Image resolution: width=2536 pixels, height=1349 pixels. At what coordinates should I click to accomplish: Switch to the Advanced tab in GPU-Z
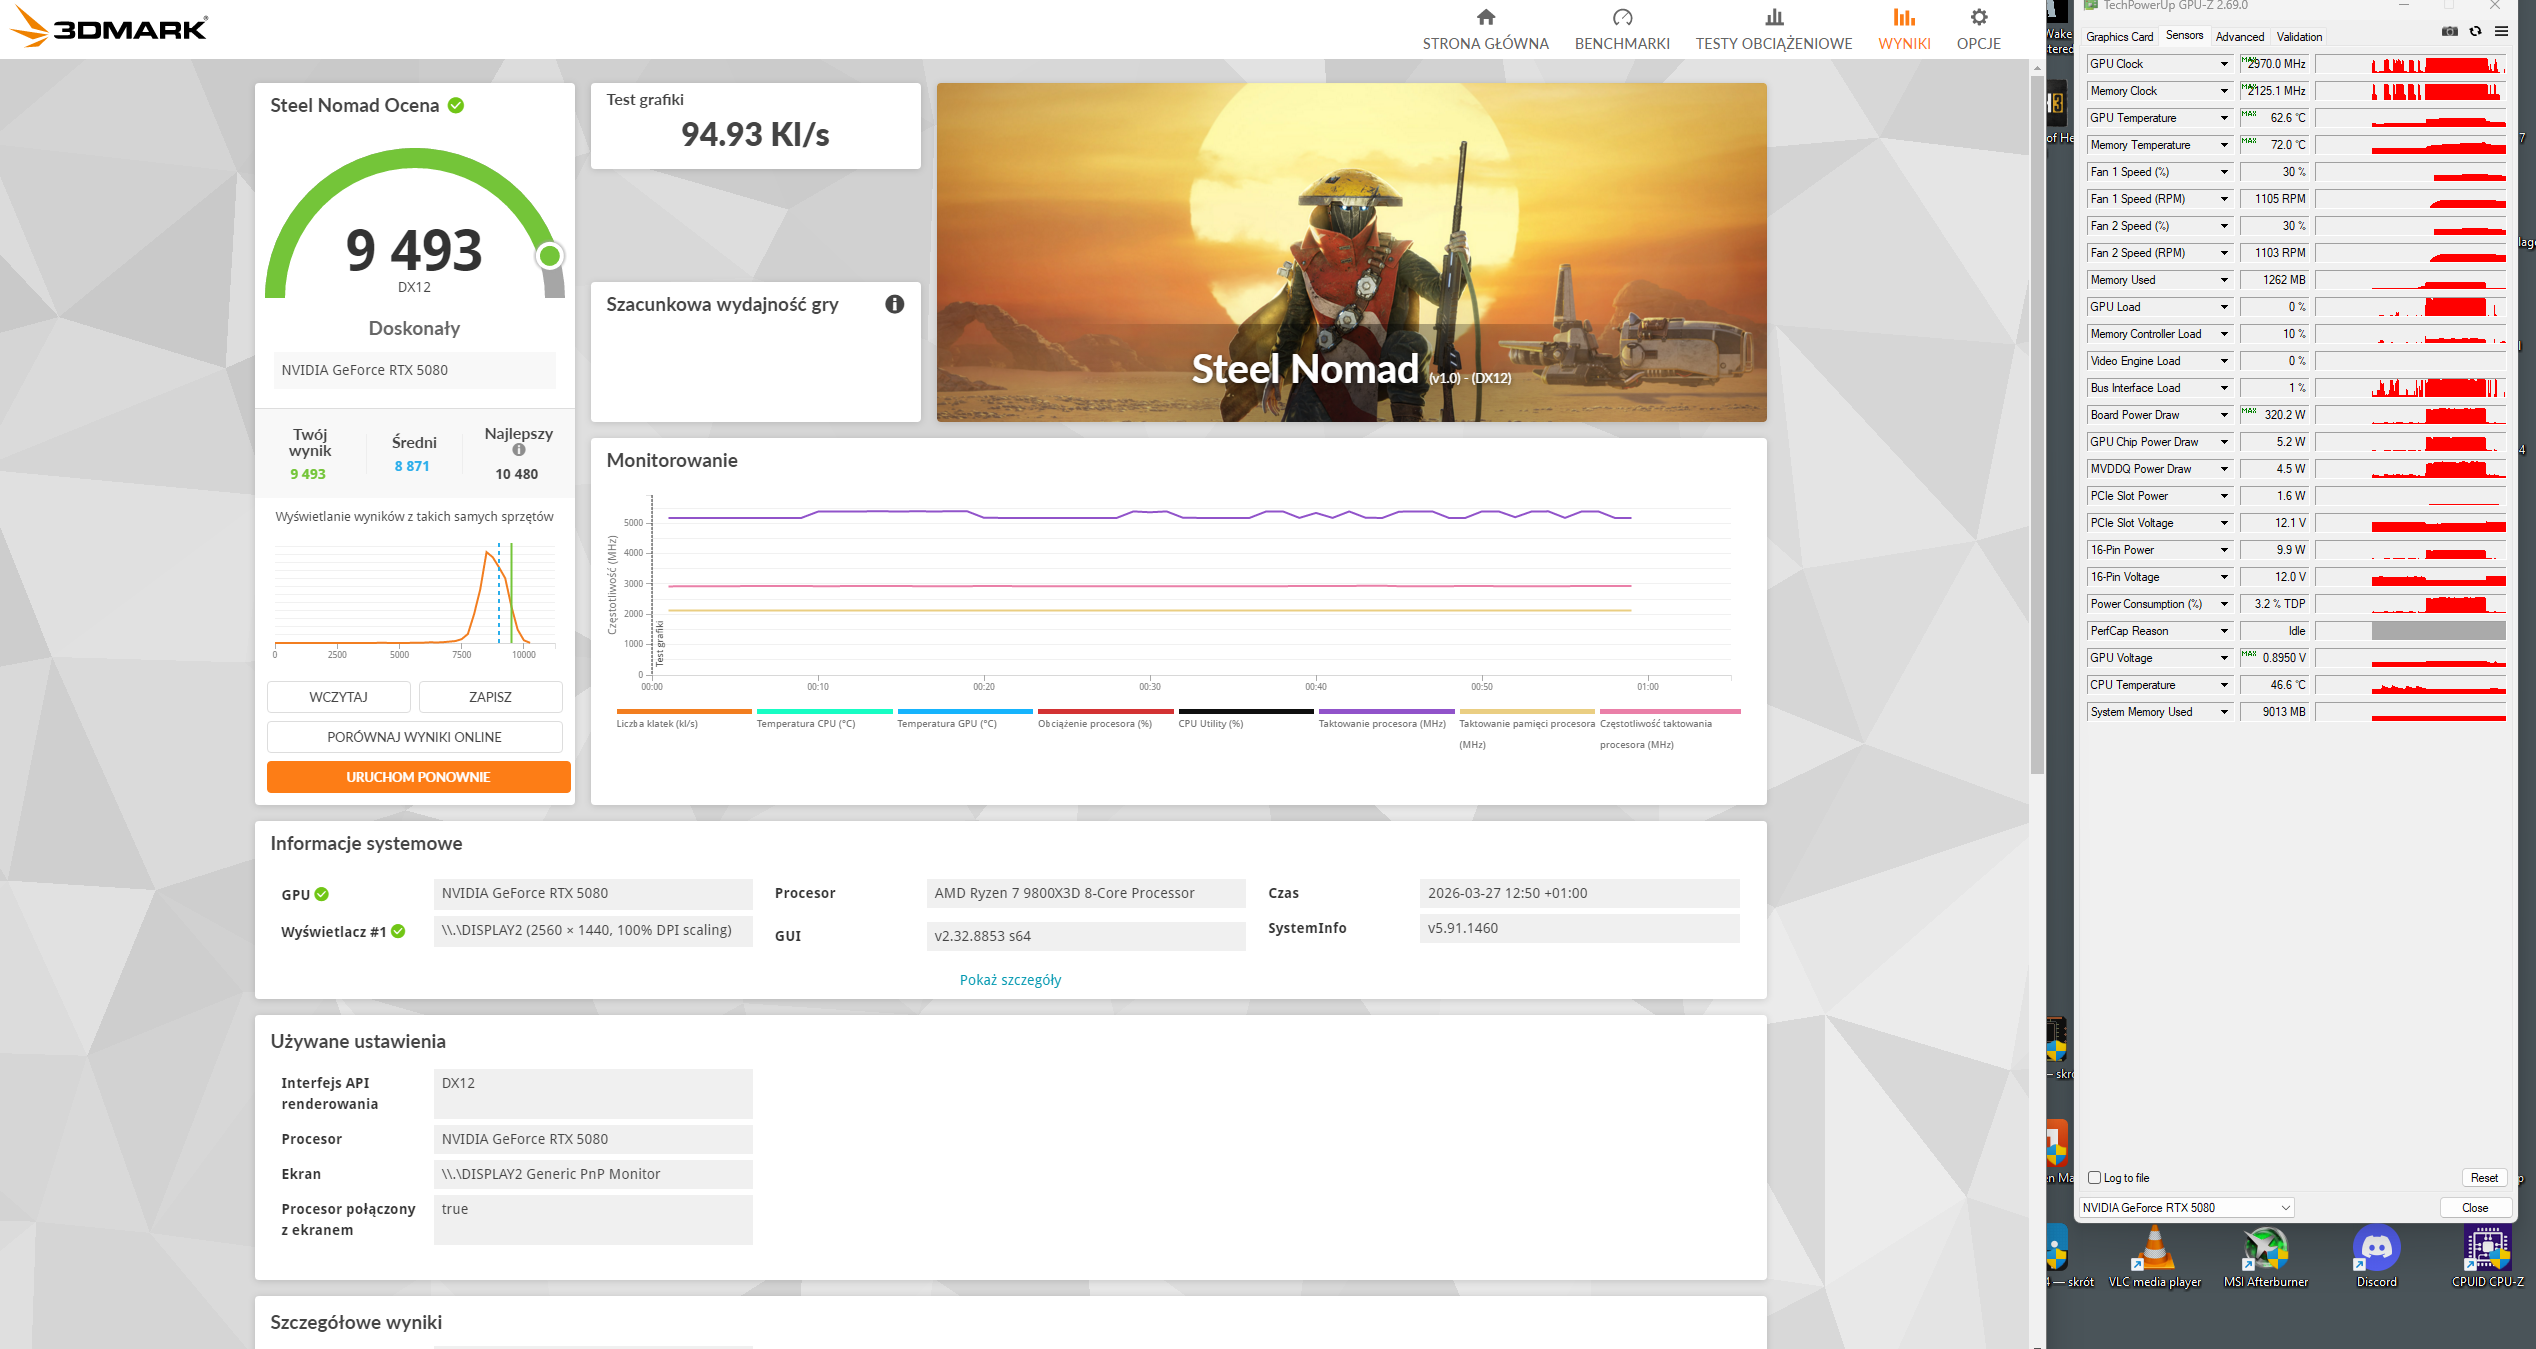pos(2239,37)
